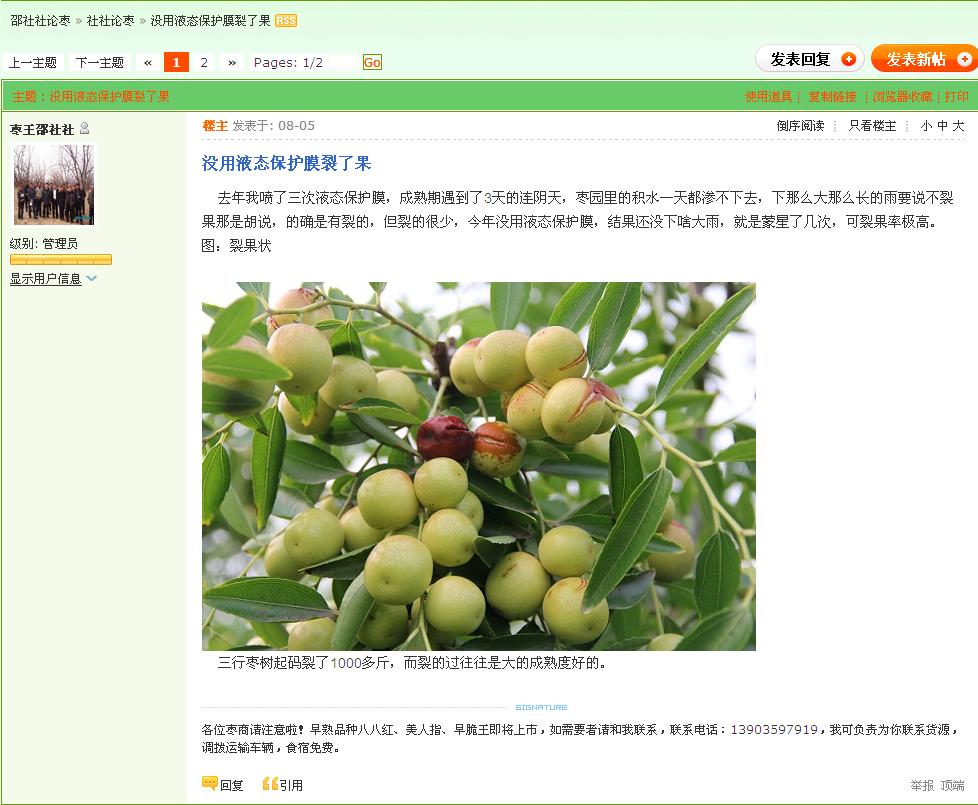Click 发表回复 button
This screenshot has width=978, height=805.
pyautogui.click(x=810, y=59)
